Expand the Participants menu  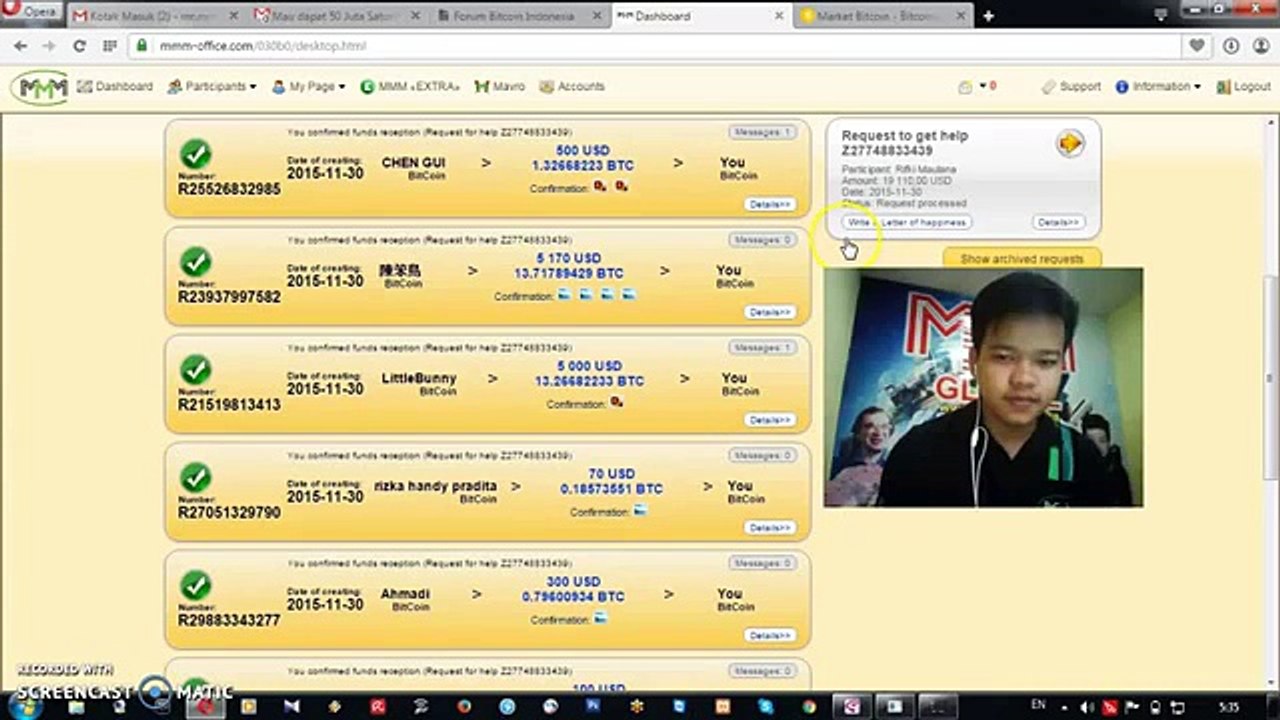point(212,87)
